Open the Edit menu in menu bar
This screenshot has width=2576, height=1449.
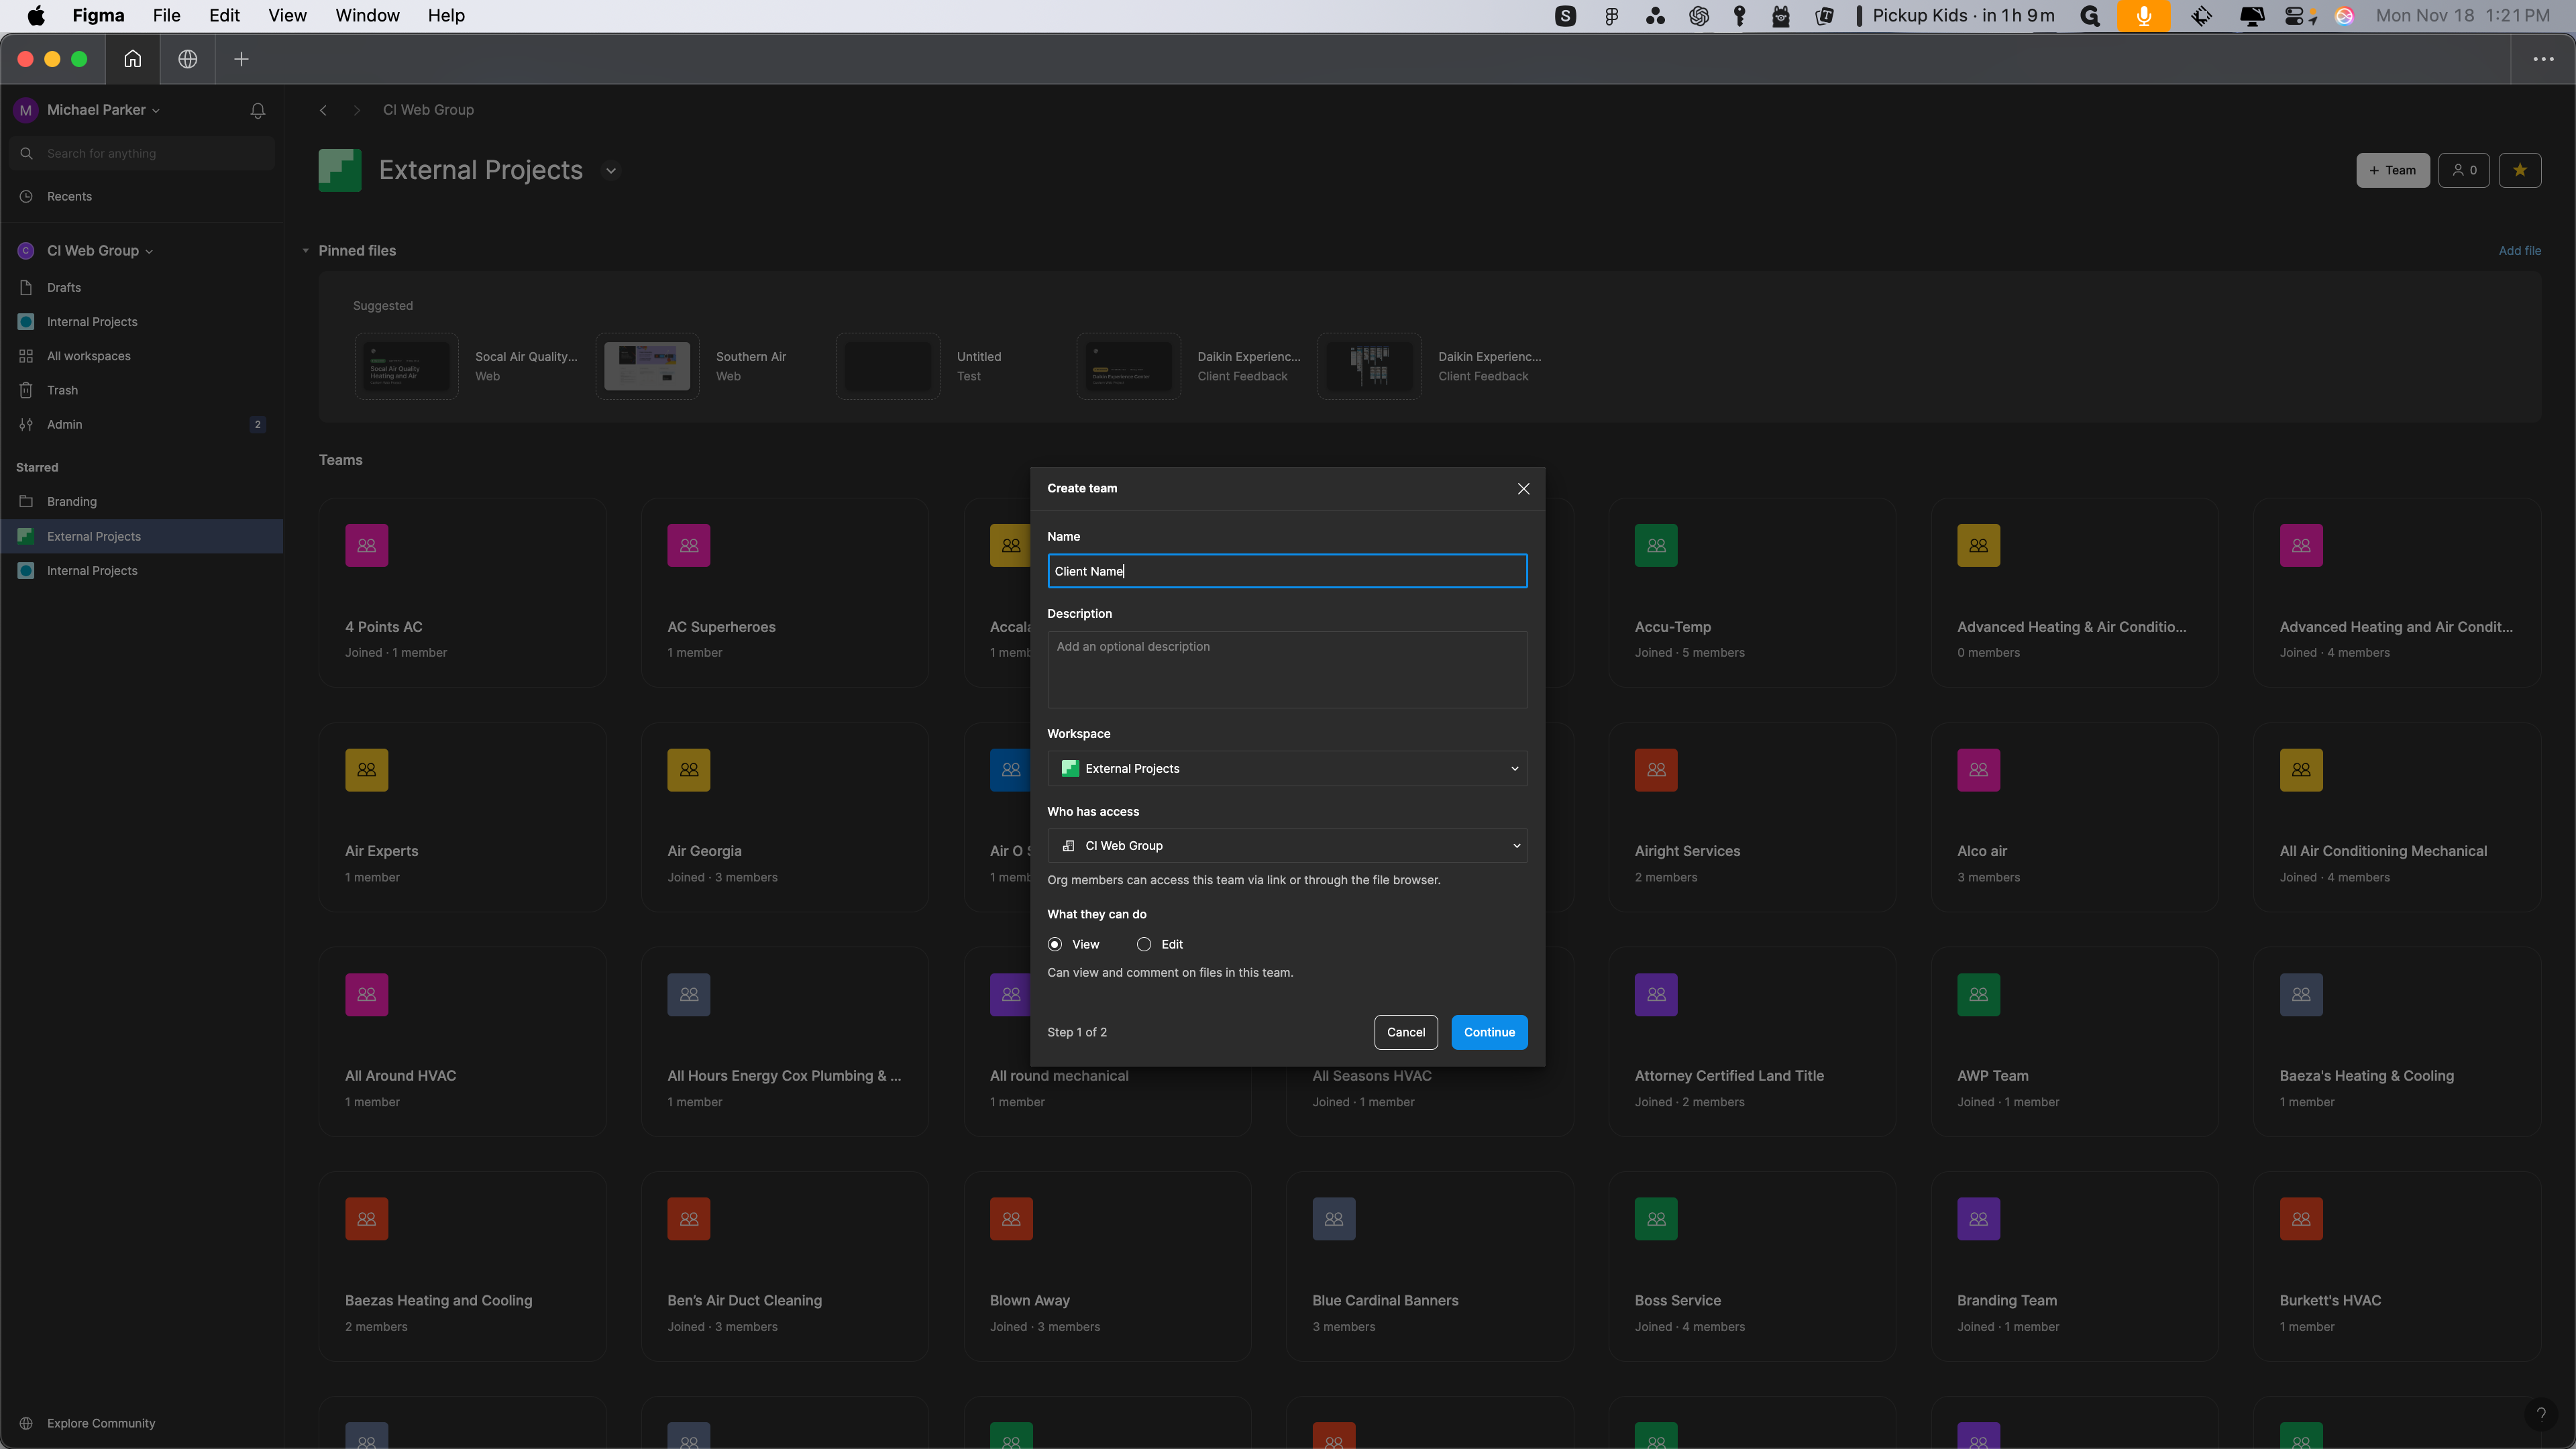click(x=224, y=15)
